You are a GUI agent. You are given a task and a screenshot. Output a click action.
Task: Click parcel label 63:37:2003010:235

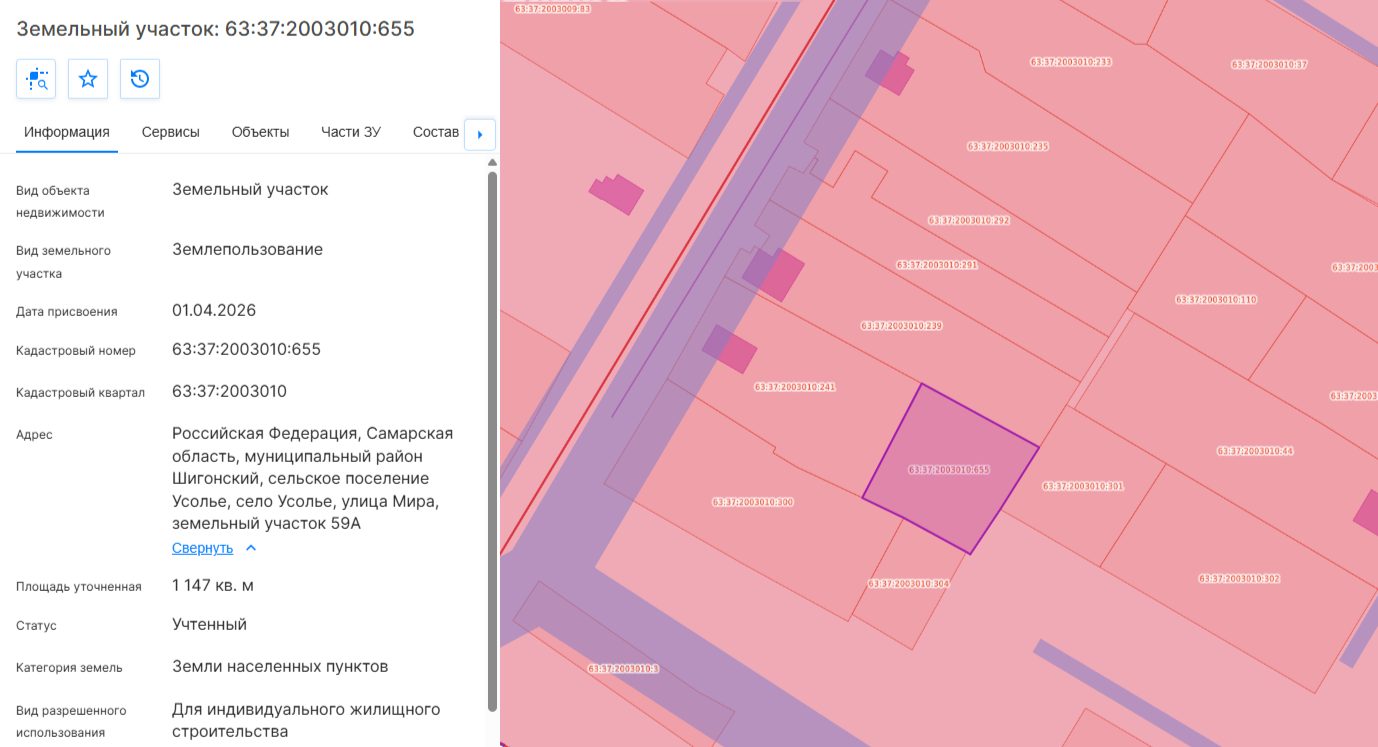click(x=1008, y=146)
